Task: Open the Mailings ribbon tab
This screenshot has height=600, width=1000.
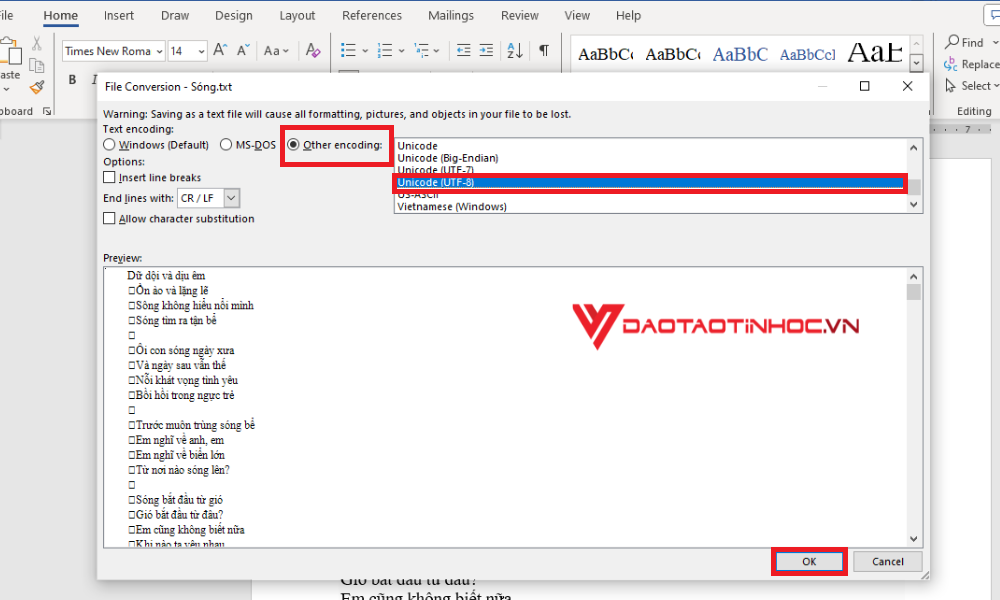Action: tap(450, 15)
